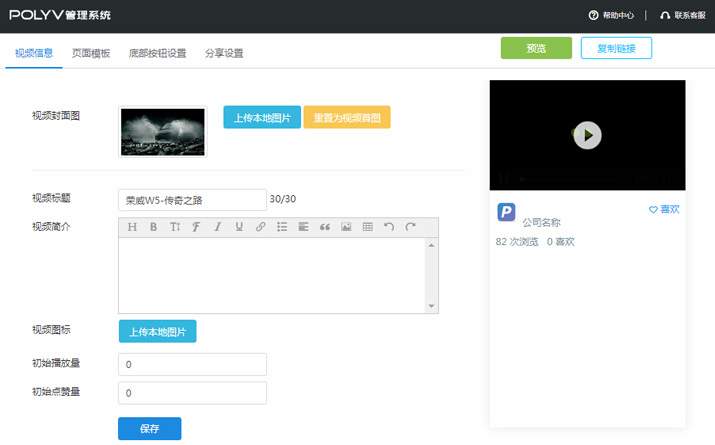715x445 pixels.
Task: Redo the last edit in editor
Action: [x=410, y=227]
